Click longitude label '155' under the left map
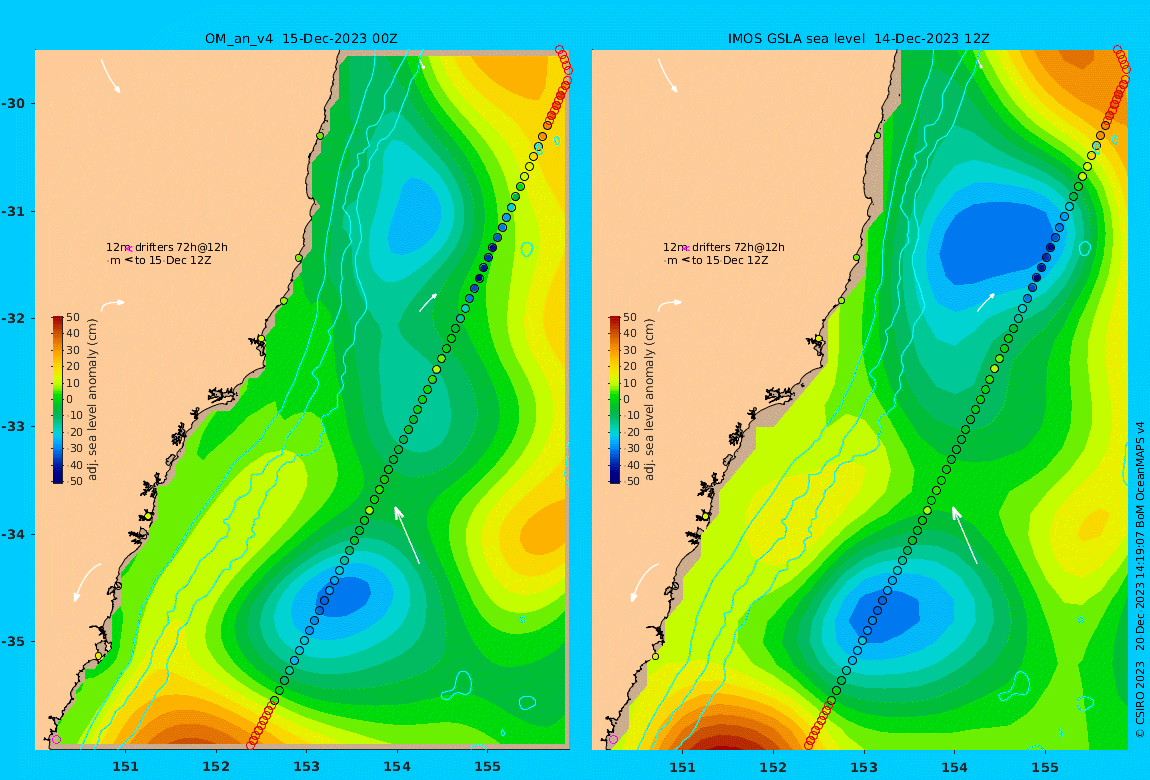This screenshot has height=780, width=1150. [x=487, y=767]
